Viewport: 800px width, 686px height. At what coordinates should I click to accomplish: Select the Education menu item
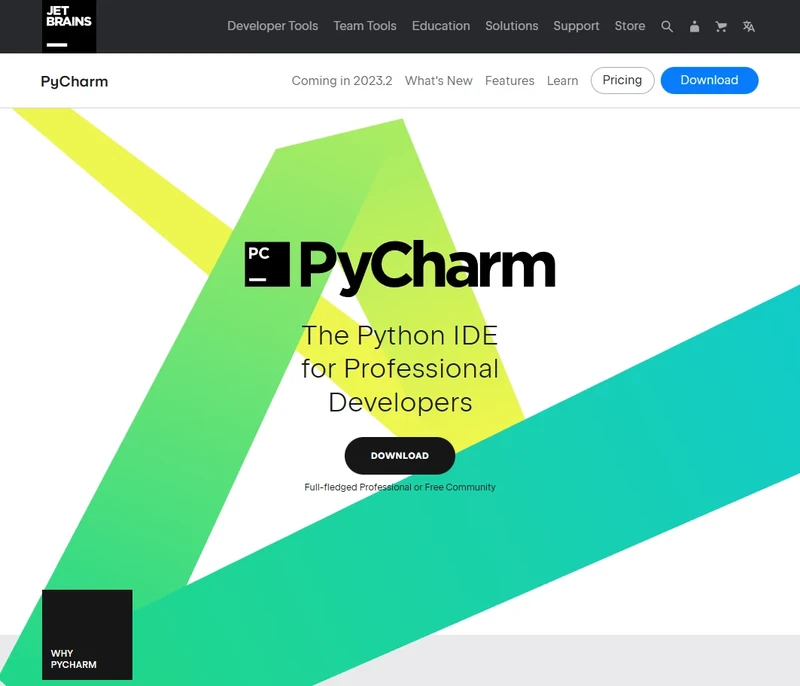point(441,26)
